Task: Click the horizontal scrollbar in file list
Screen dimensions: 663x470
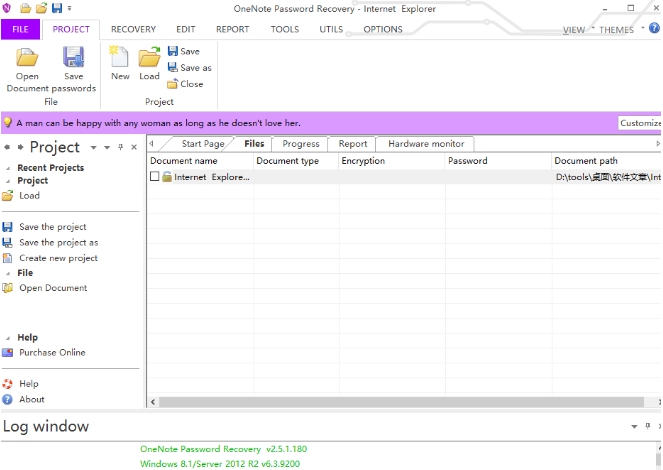Action: click(401, 402)
